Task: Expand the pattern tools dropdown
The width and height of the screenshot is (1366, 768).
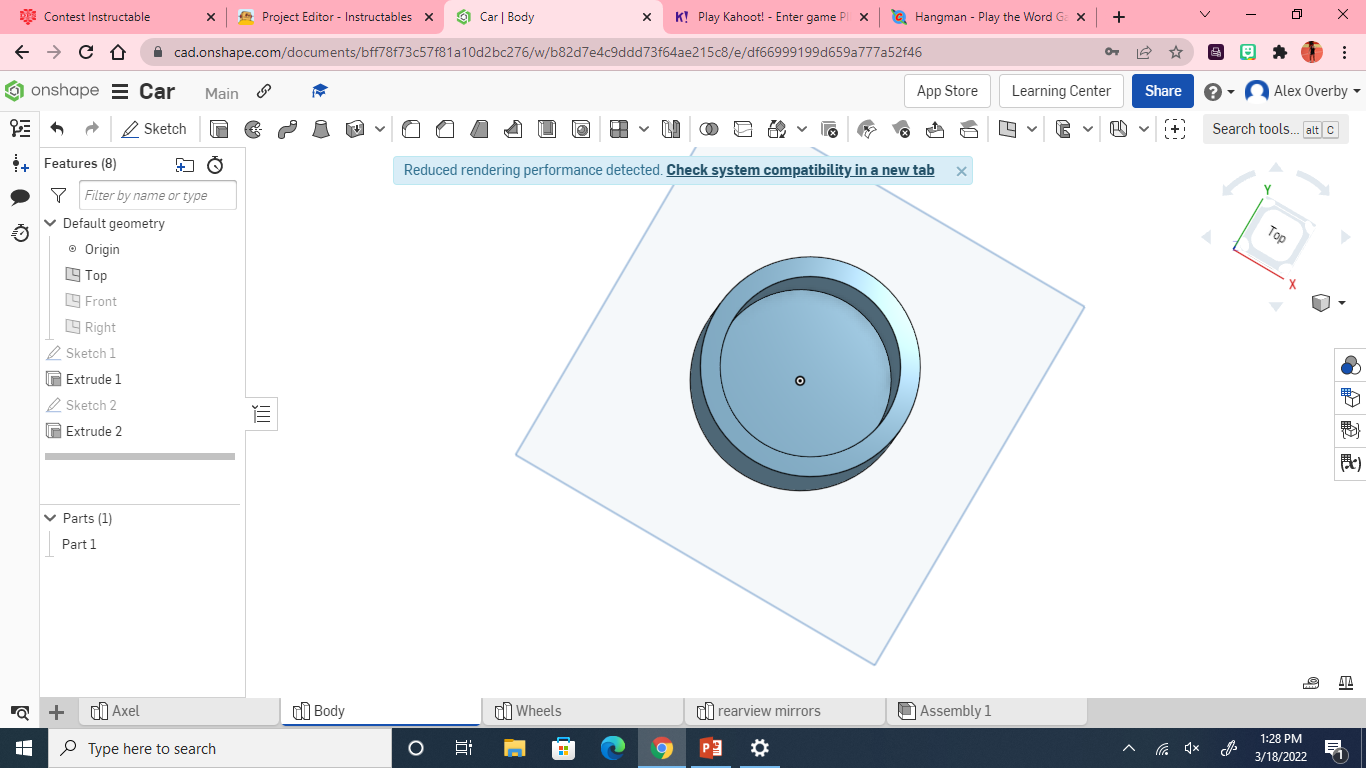Action: [x=643, y=129]
